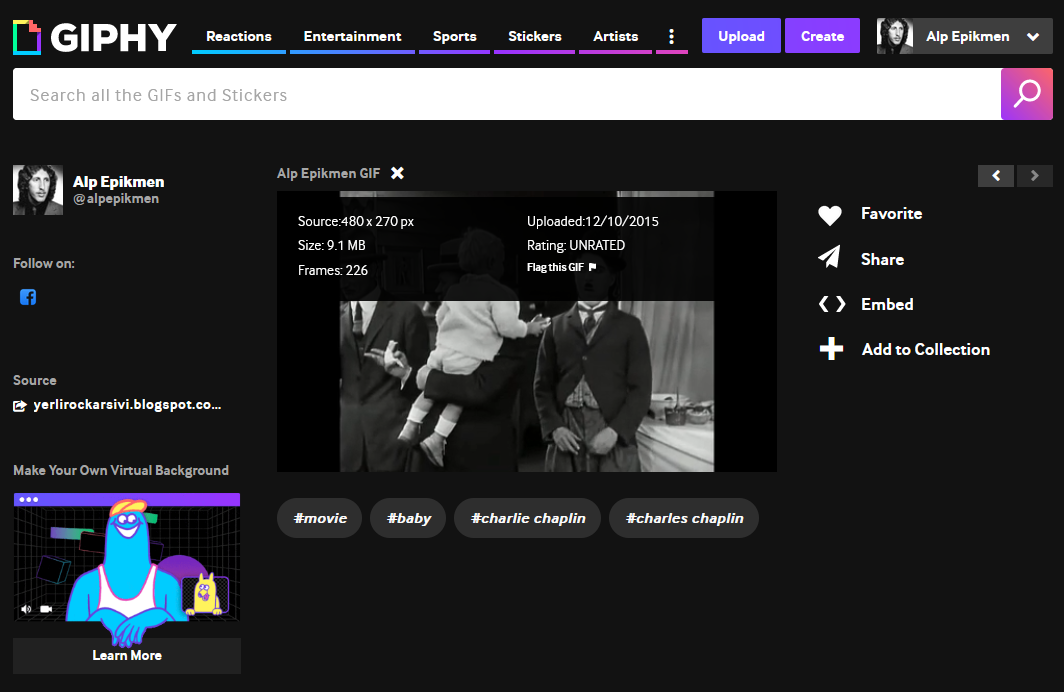Click the heart Favorite icon
The height and width of the screenshot is (692, 1064).
[x=830, y=214]
